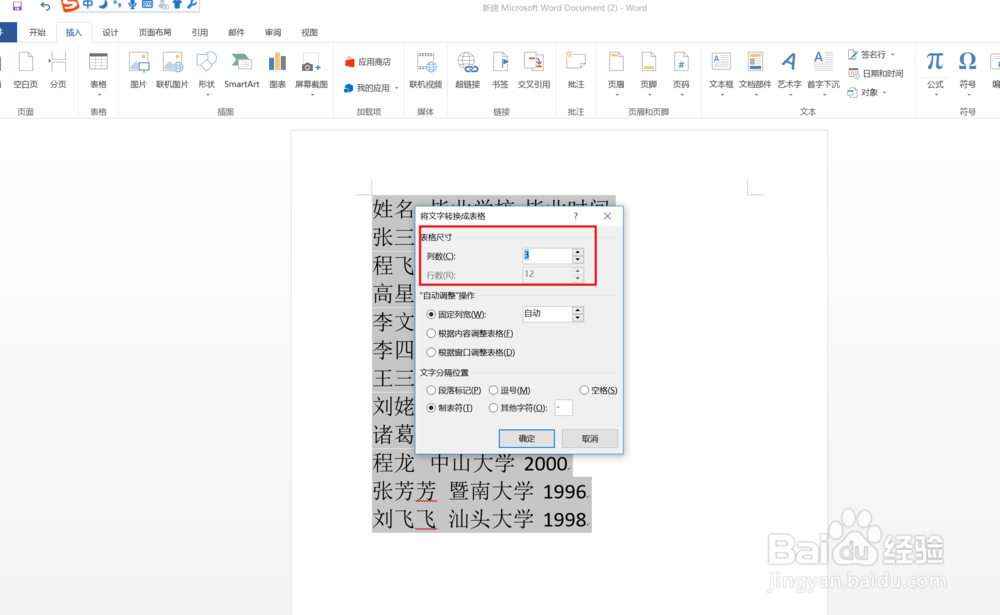Undo the last action in quick access toolbar
Viewport: 1000px width, 615px height.
(x=45, y=6)
